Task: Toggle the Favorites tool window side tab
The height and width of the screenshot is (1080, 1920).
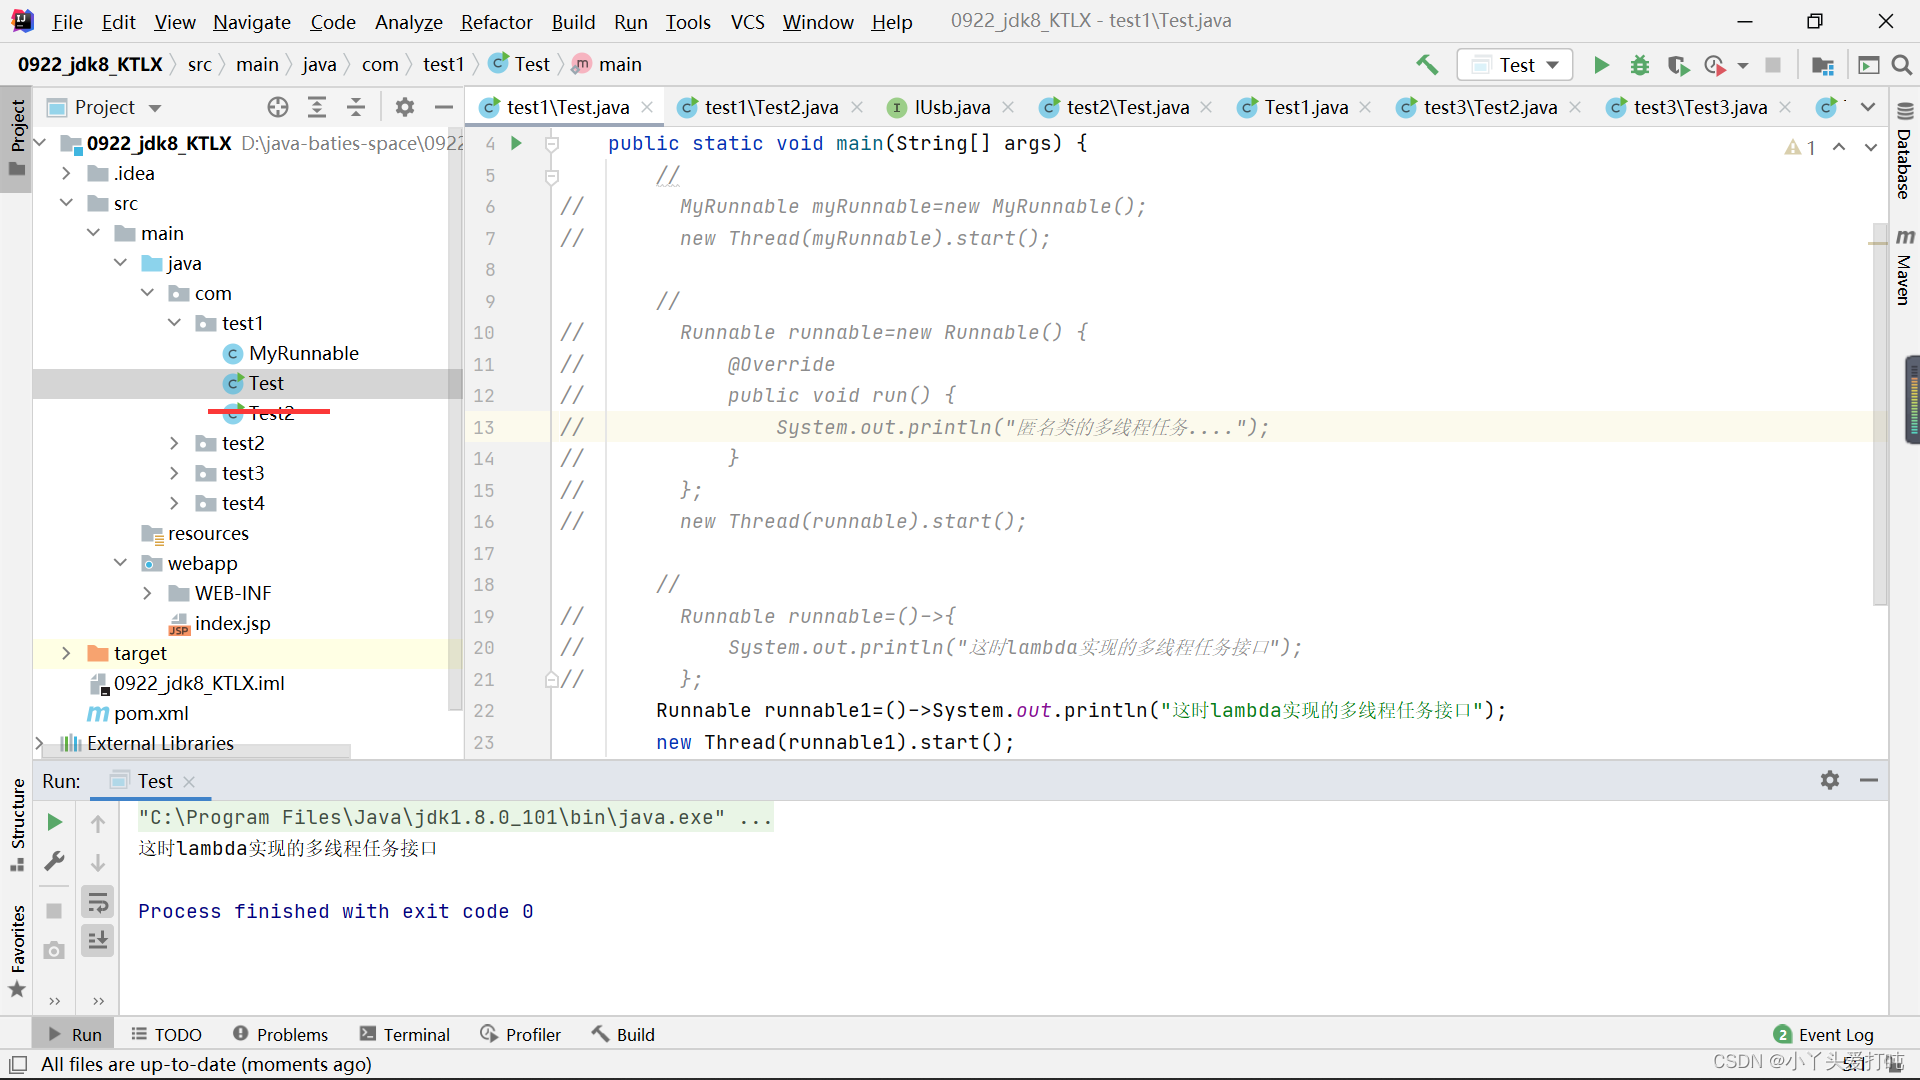Action: [x=17, y=950]
